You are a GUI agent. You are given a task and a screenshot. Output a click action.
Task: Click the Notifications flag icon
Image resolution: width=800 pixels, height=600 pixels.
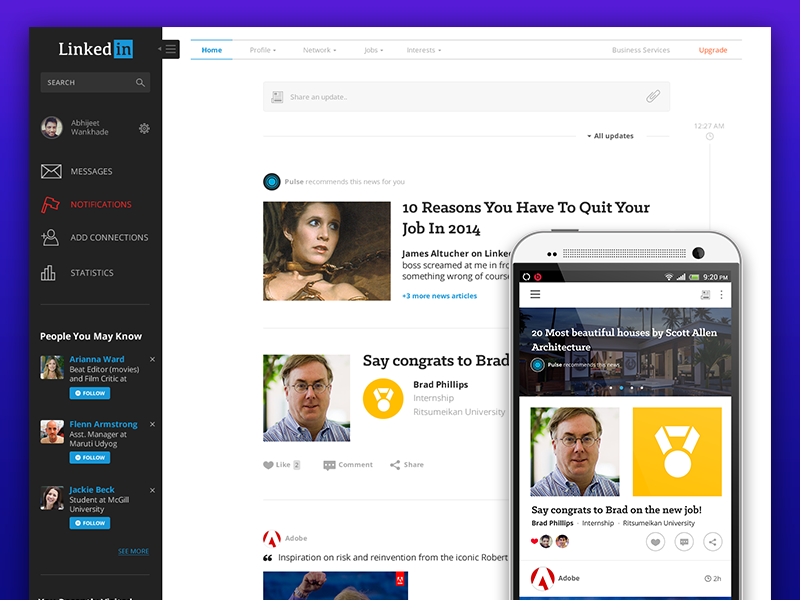coord(50,205)
